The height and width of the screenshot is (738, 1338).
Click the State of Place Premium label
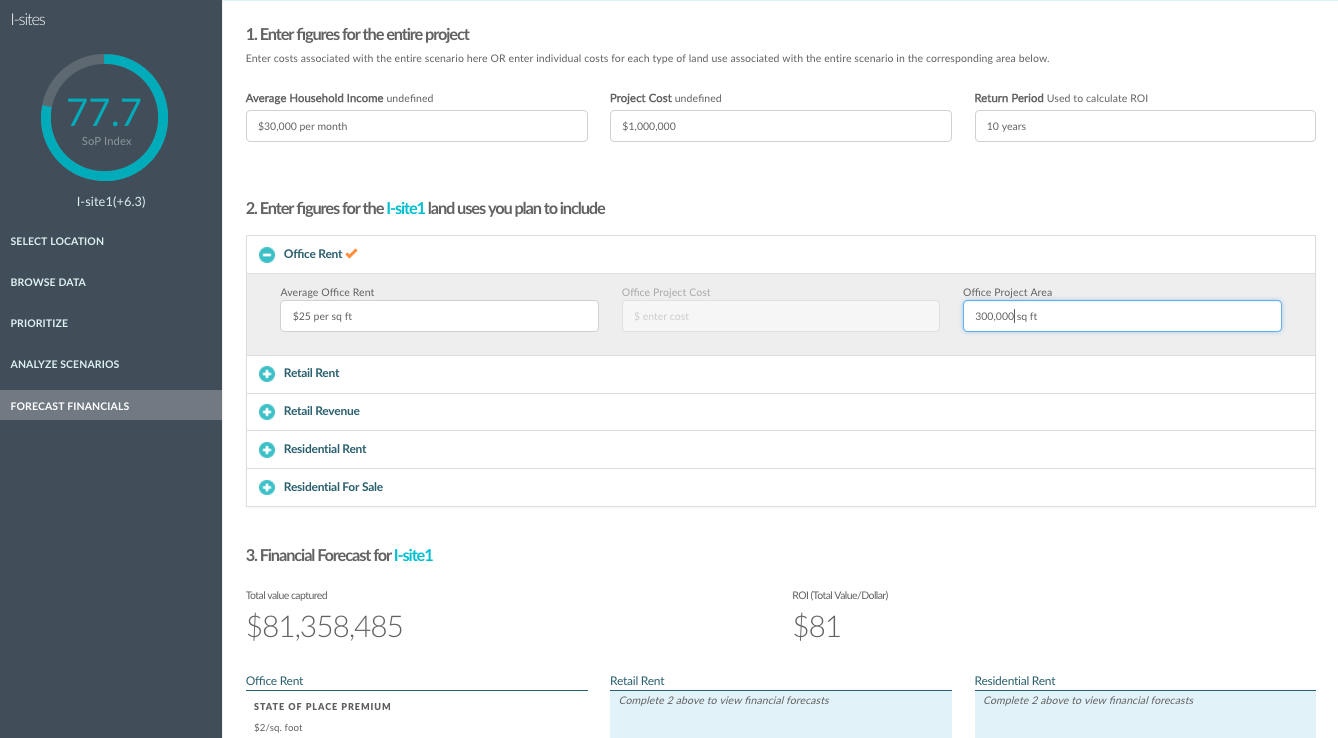pos(322,706)
